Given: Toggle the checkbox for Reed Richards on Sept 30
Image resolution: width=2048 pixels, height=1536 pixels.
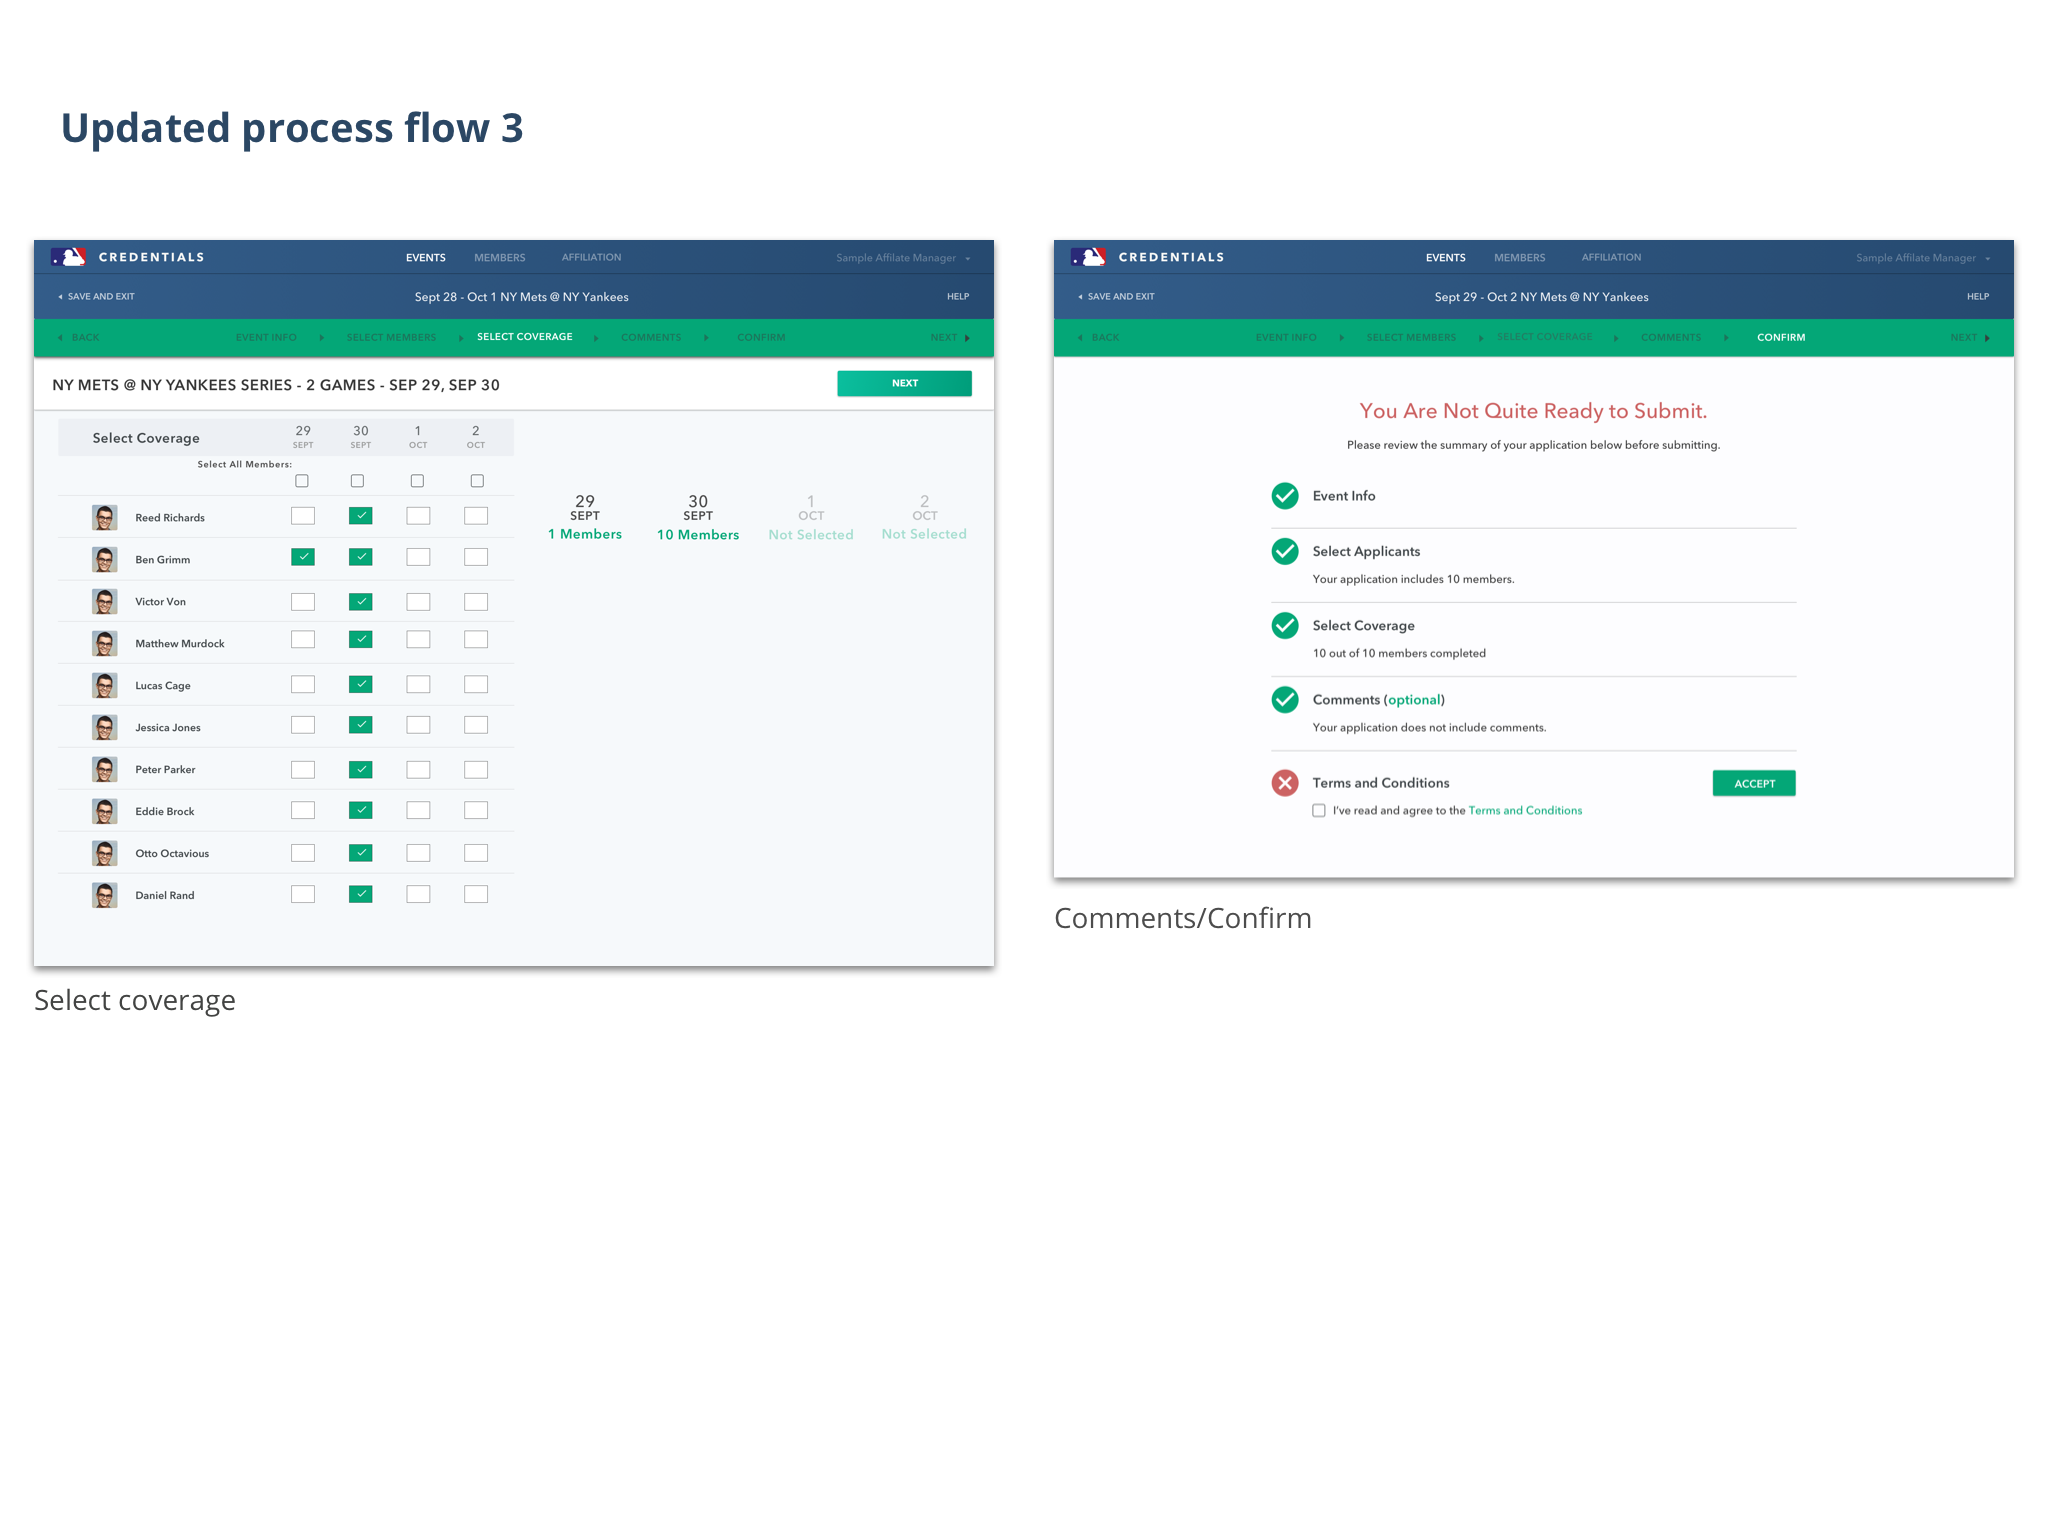Looking at the screenshot, I should pyautogui.click(x=360, y=515).
